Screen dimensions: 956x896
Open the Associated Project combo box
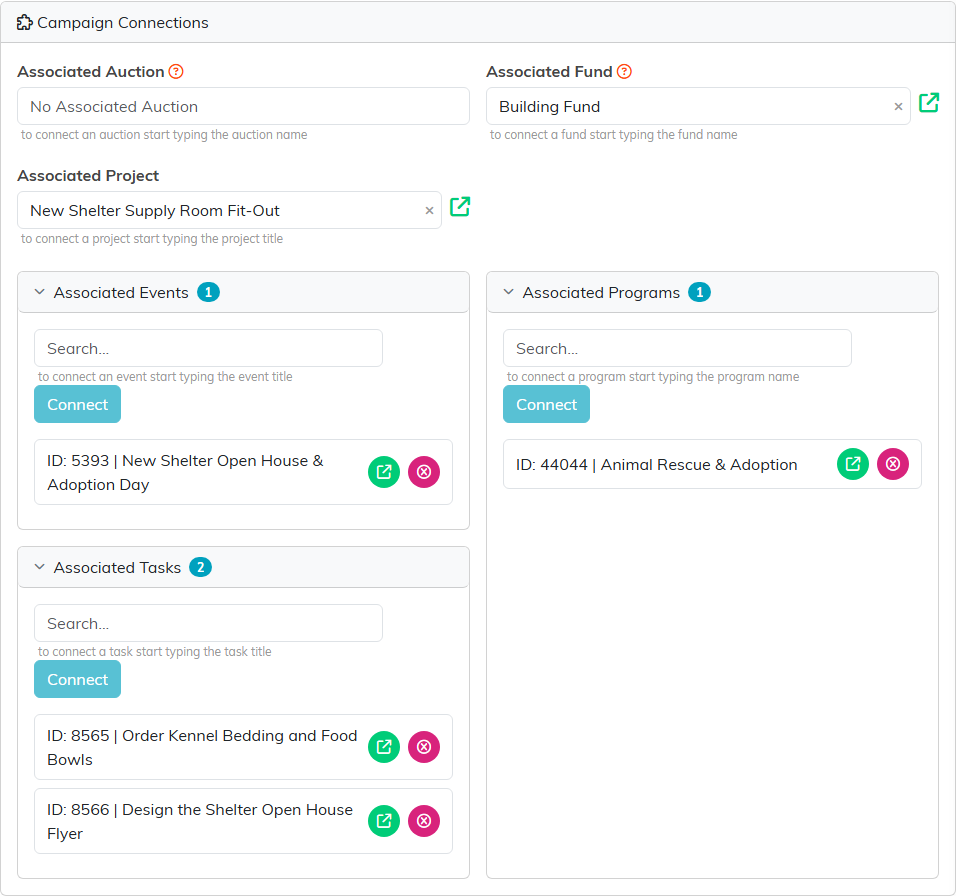click(229, 210)
